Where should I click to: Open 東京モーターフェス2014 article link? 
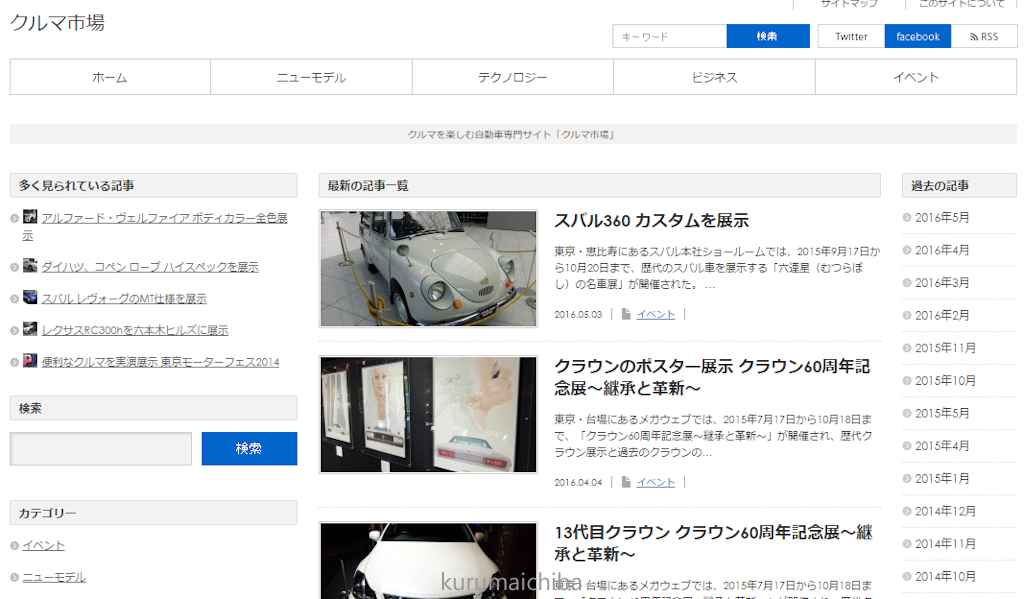161,362
